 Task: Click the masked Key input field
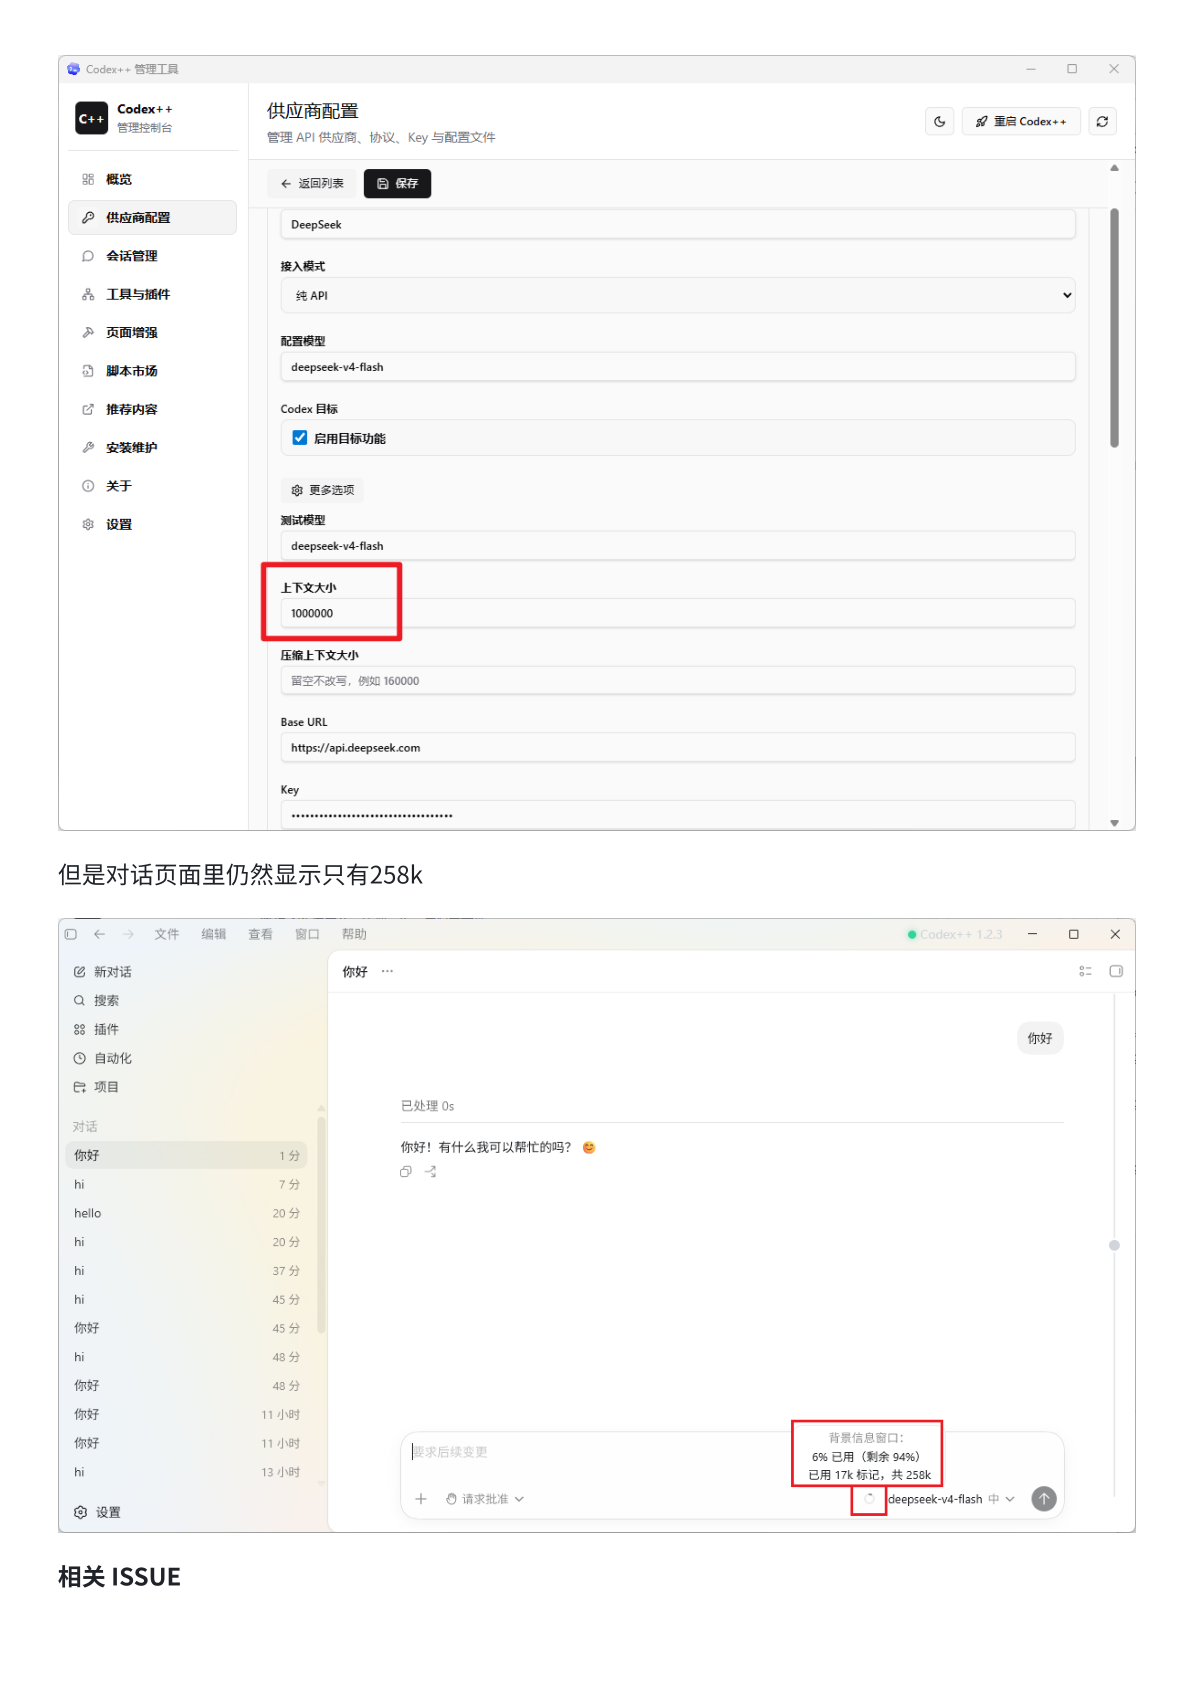point(678,815)
